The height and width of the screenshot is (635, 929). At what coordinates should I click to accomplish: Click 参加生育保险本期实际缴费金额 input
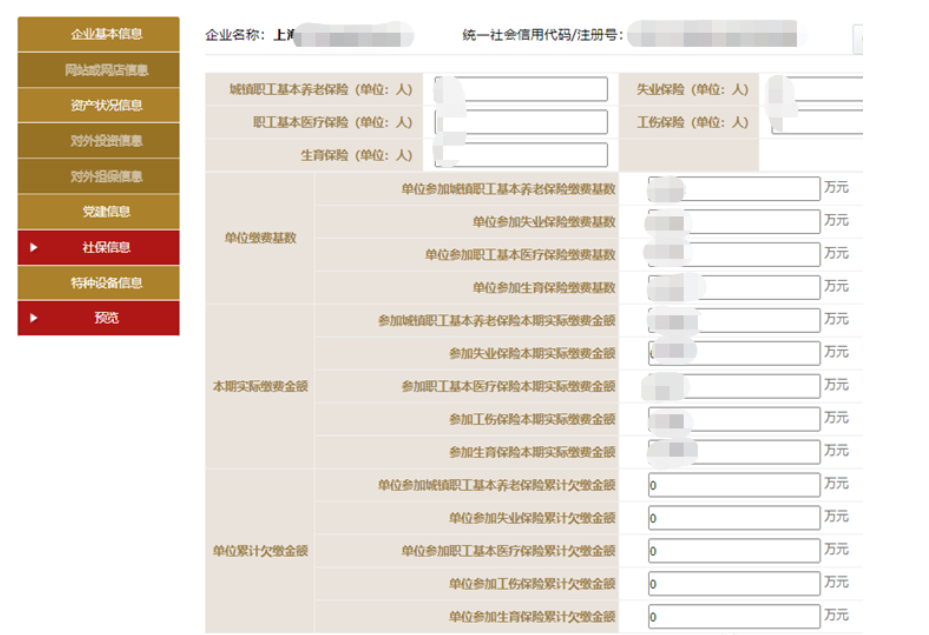tap(734, 451)
